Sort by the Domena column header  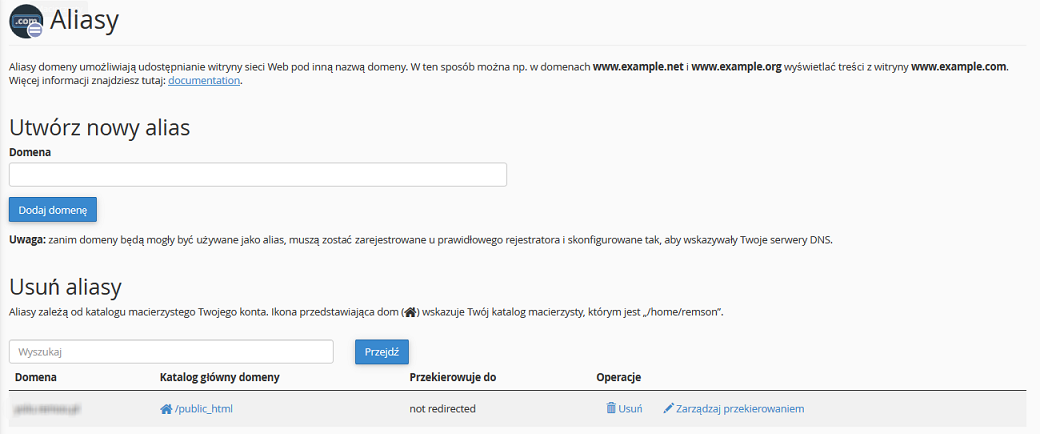[x=36, y=378]
